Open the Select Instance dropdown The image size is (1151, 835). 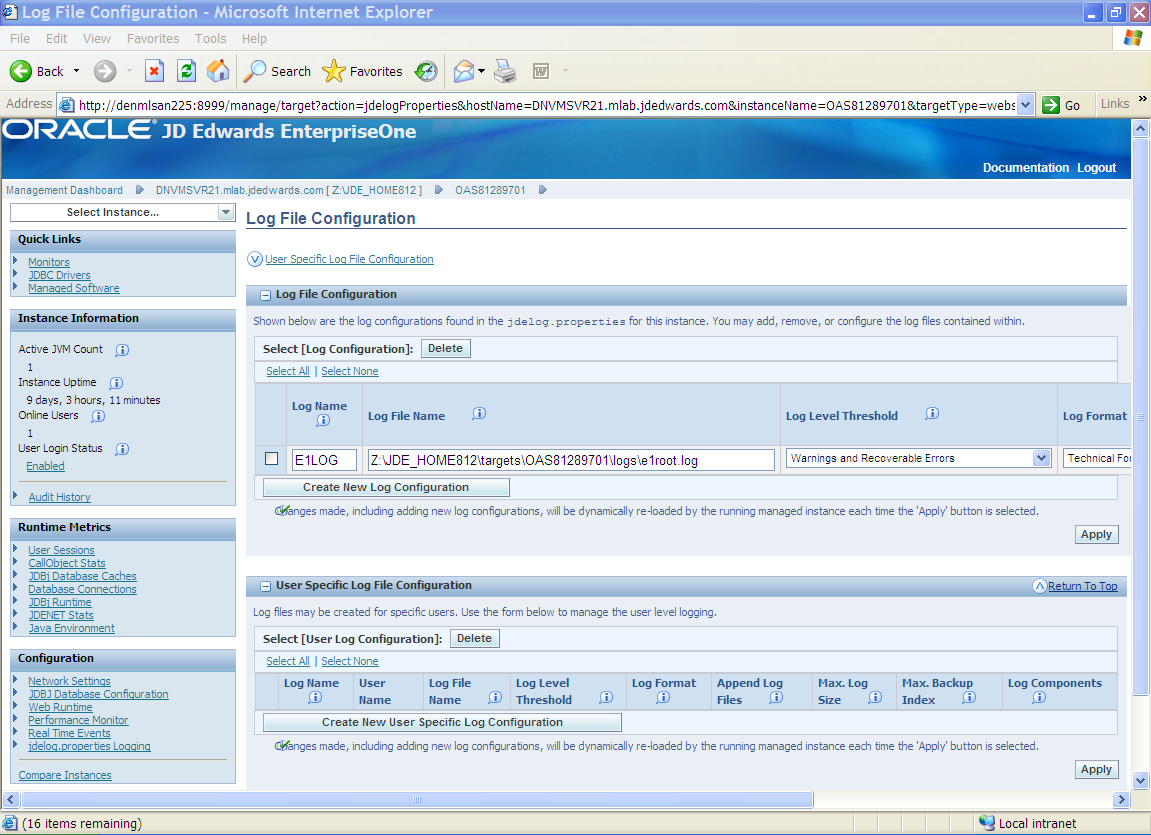tap(226, 212)
